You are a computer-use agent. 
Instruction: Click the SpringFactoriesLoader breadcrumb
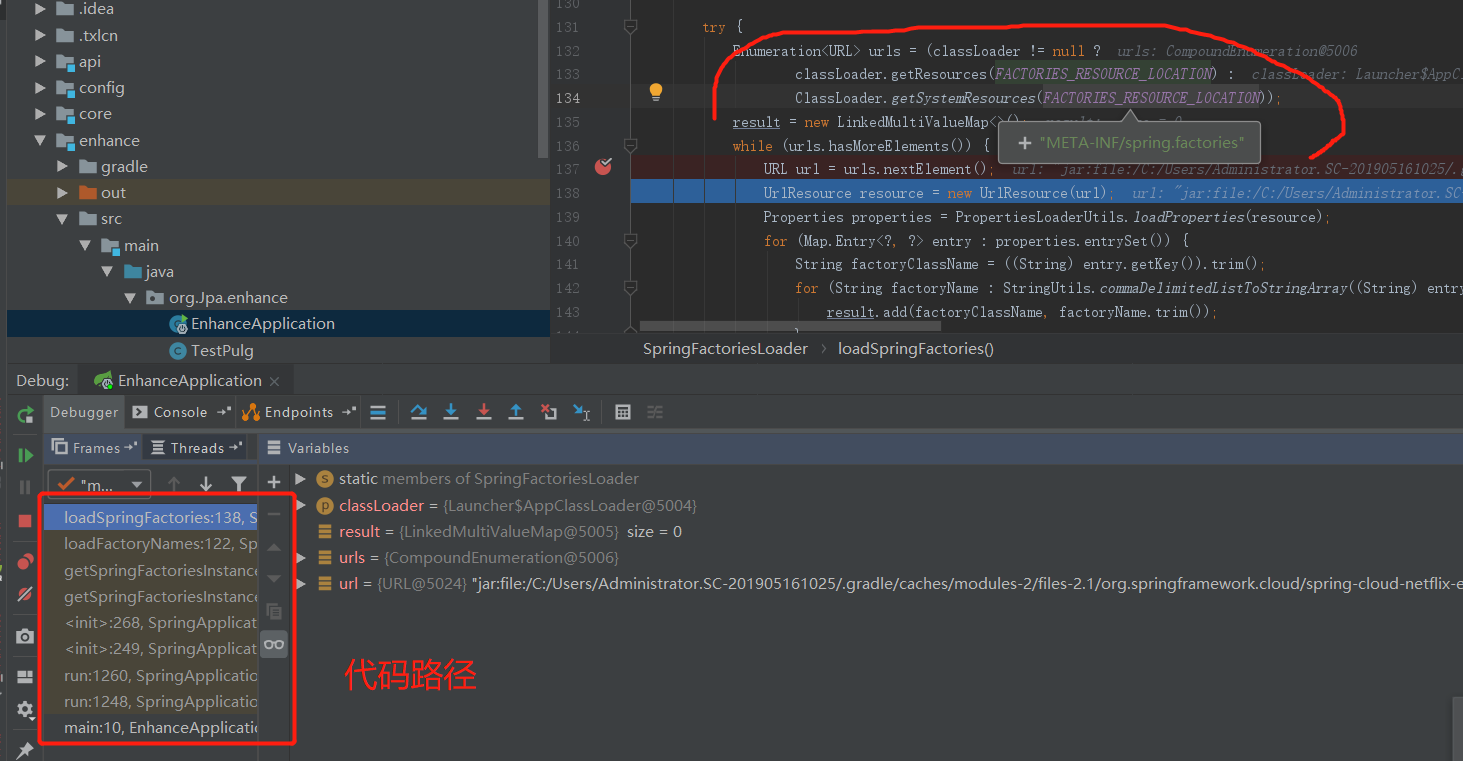point(725,349)
